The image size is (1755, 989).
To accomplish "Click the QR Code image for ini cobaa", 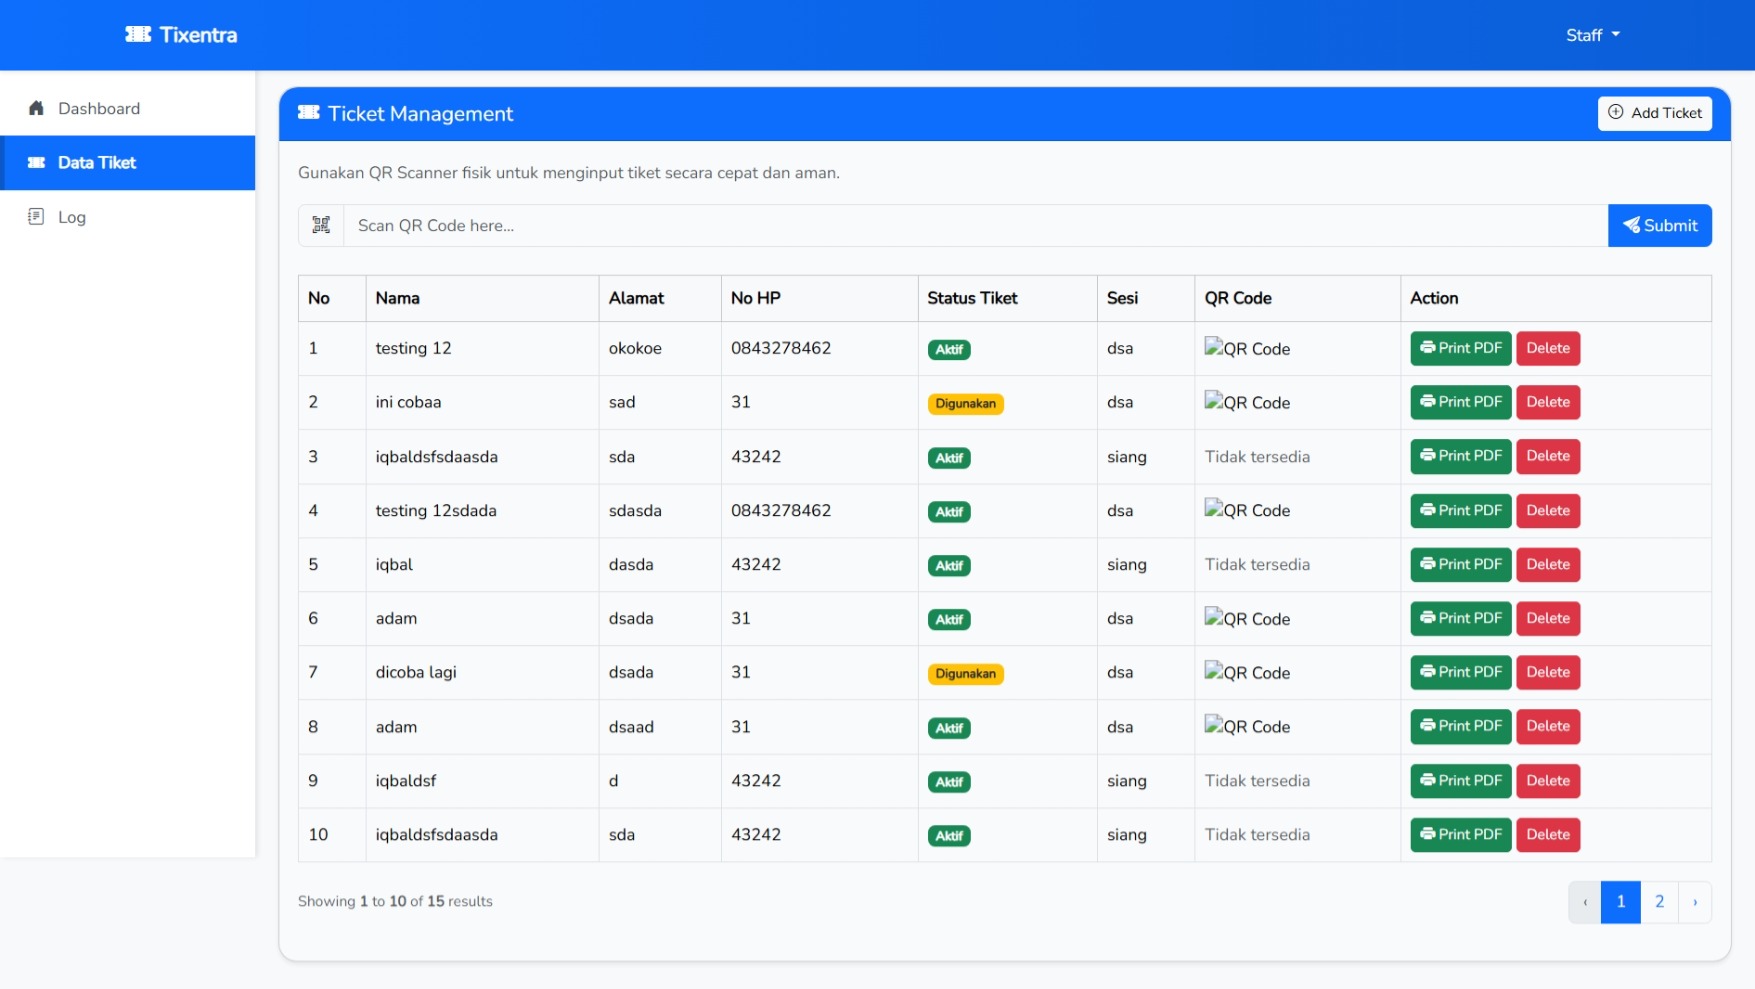I will (1246, 402).
